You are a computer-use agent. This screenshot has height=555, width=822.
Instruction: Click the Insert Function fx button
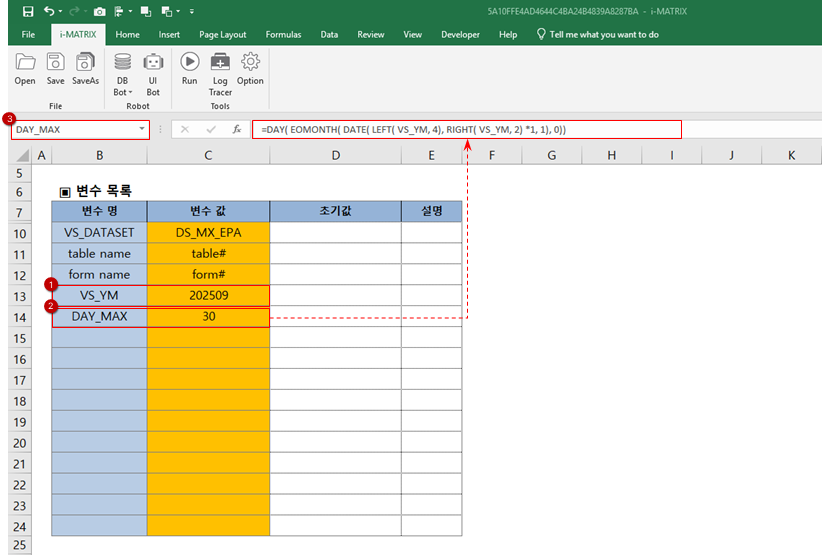237,130
